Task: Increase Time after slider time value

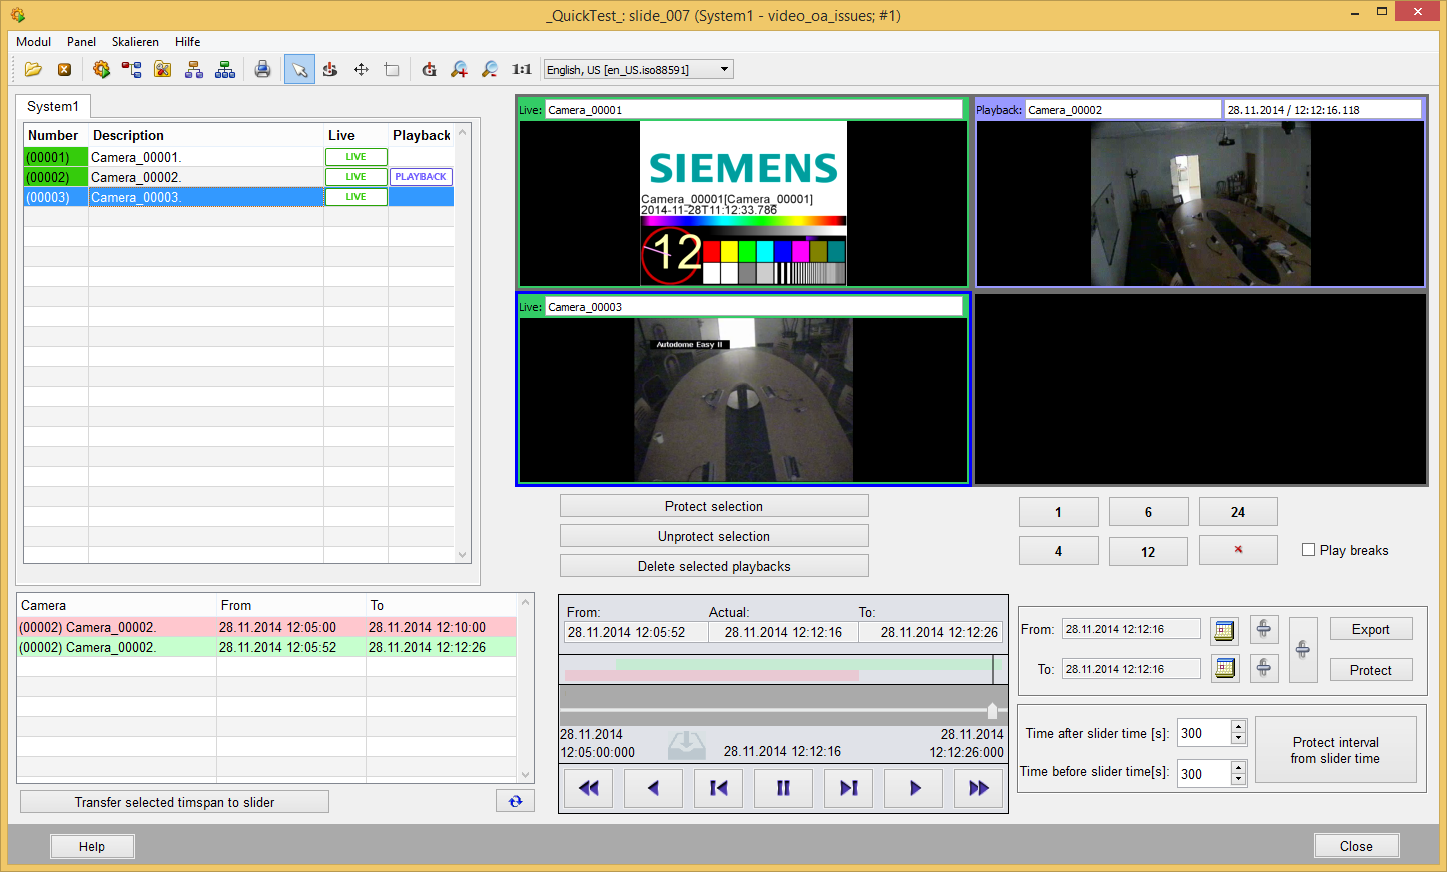Action: click(x=1238, y=727)
